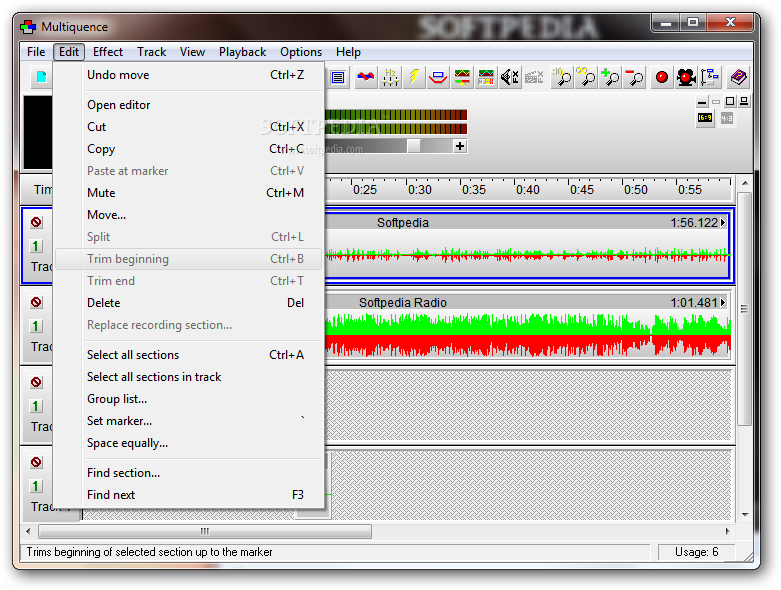Expand arrow next to 1:56.122 on Softpedia section
The image size is (781, 590).
pyautogui.click(x=723, y=223)
